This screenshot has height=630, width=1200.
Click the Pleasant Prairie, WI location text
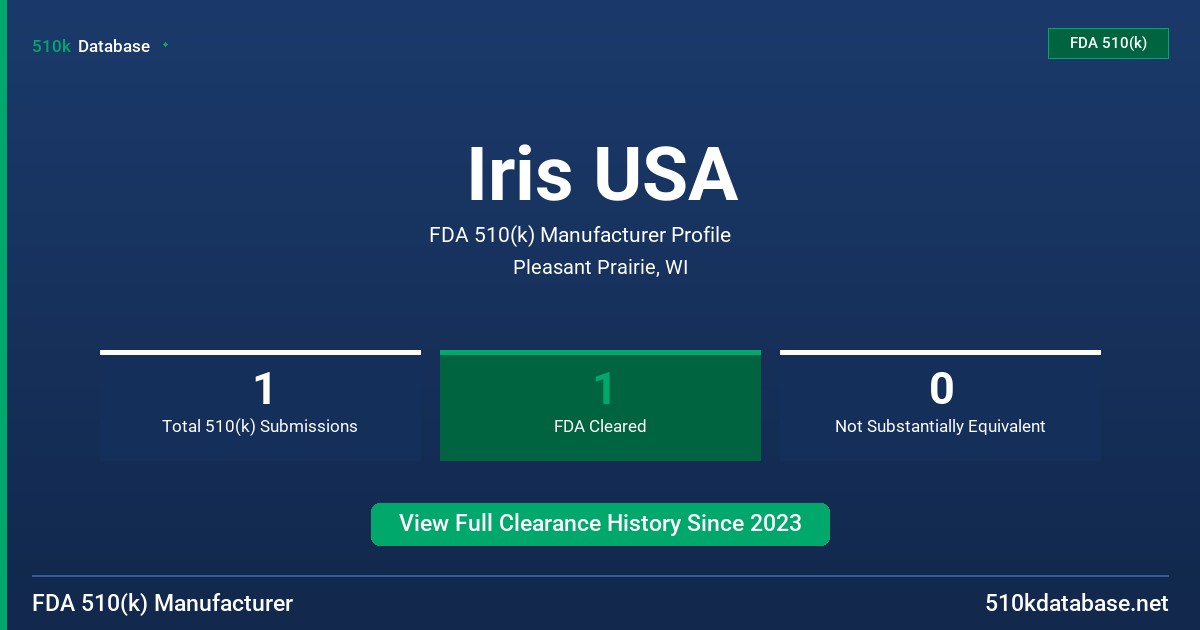pyautogui.click(x=600, y=268)
